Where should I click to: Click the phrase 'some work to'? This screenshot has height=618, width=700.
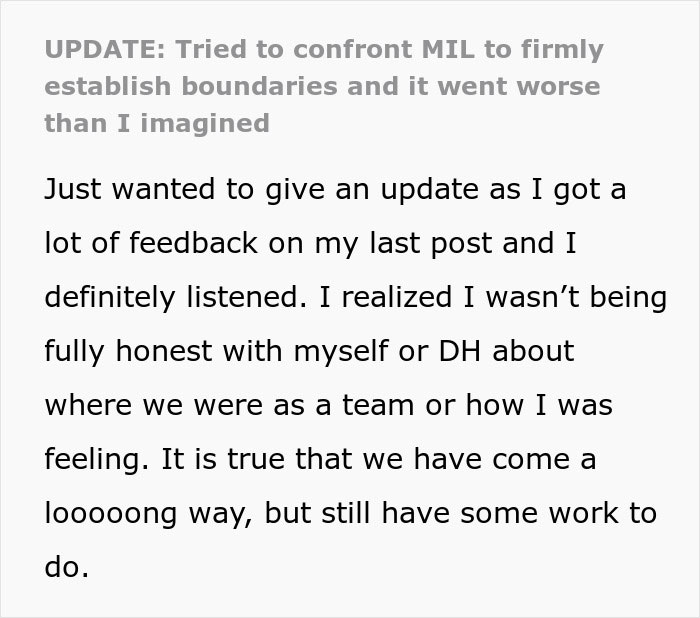pos(558,514)
